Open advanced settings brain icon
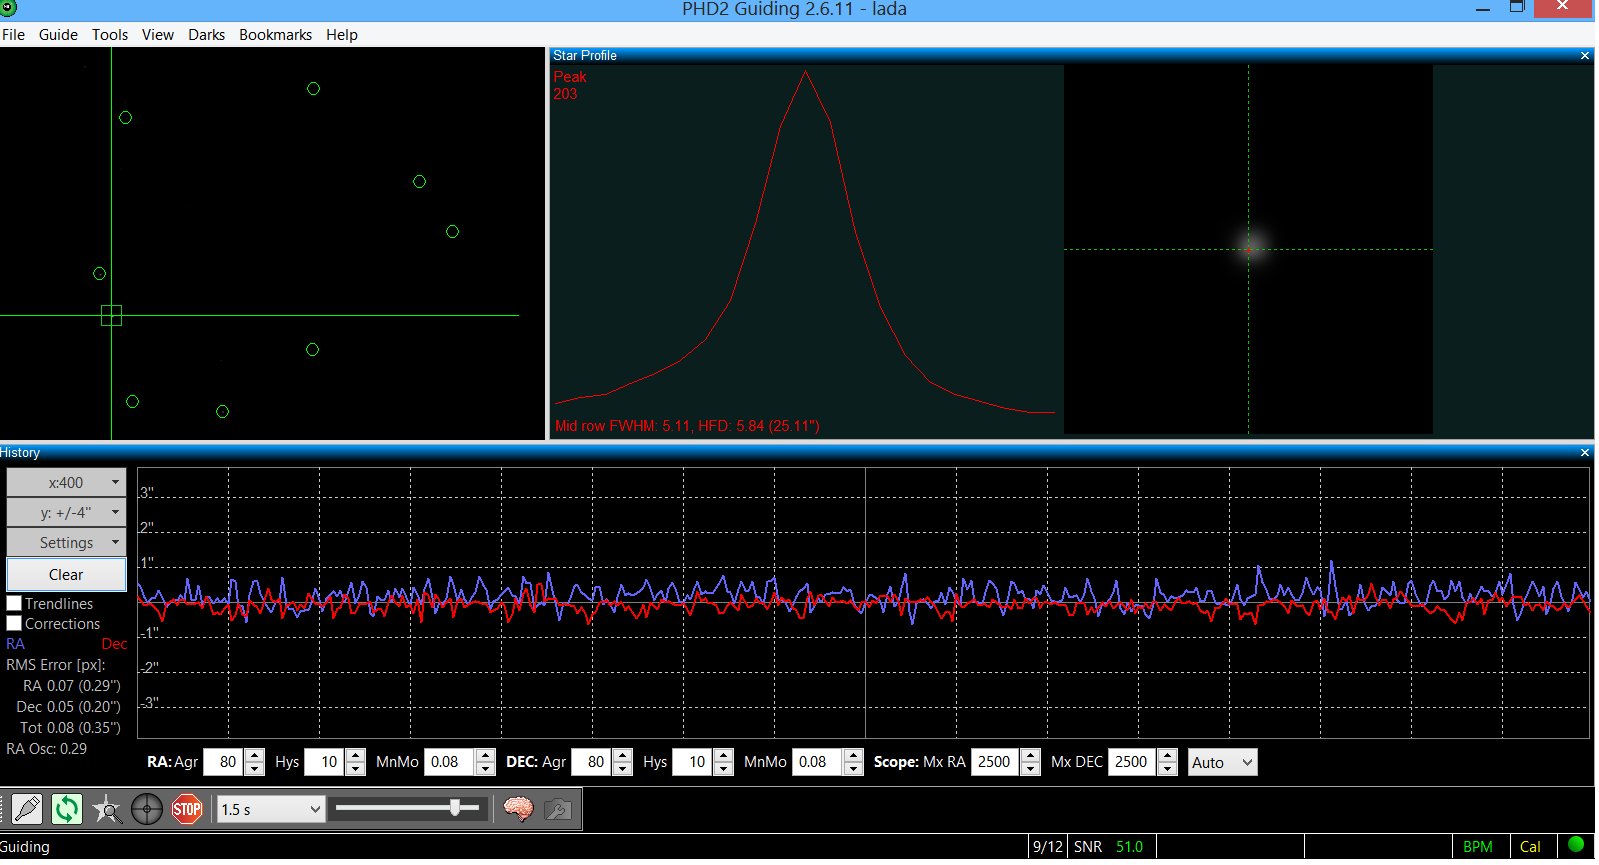The height and width of the screenshot is (865, 1599). [518, 808]
